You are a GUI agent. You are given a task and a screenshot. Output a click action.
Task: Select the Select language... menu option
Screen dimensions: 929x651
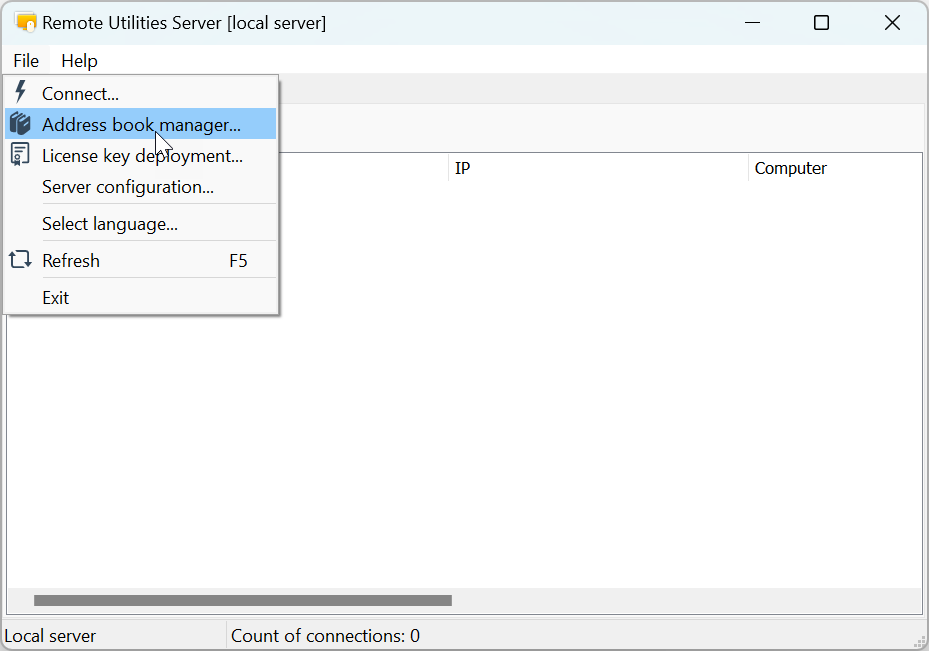109,224
